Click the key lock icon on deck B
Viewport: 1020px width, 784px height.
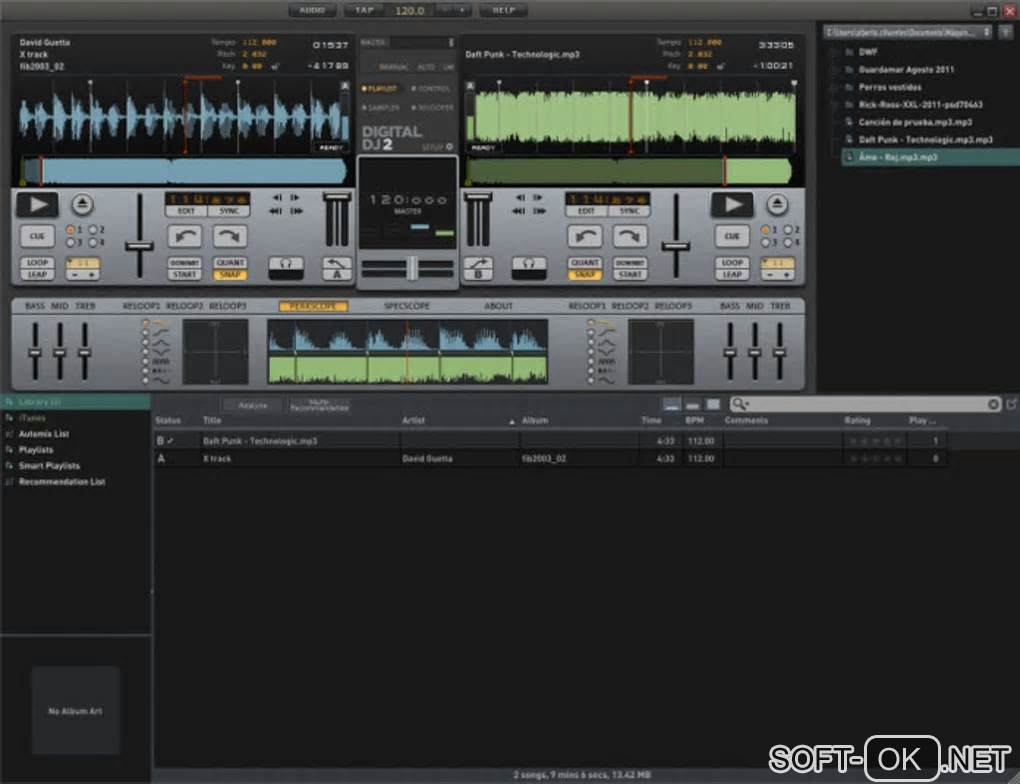(721, 66)
